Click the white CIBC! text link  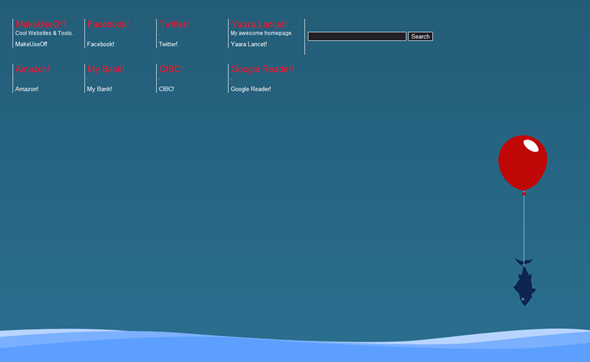[x=166, y=89]
